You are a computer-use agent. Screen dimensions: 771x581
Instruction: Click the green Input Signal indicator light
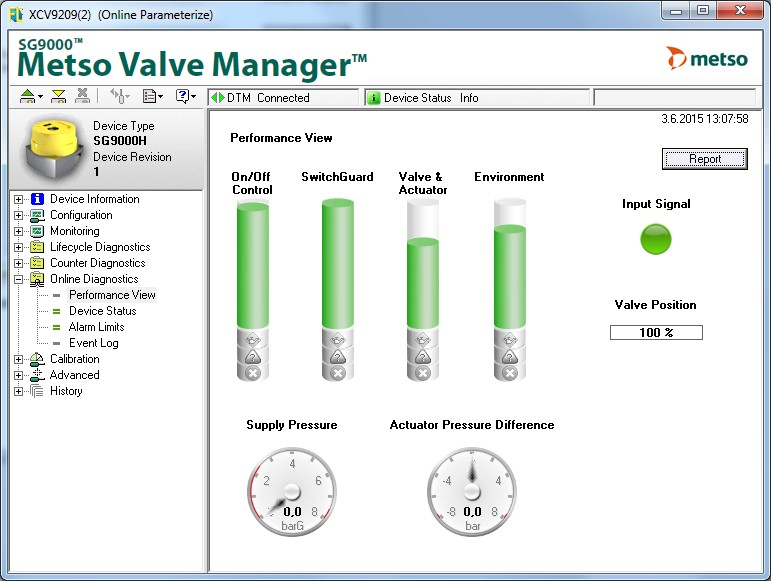click(x=655, y=239)
